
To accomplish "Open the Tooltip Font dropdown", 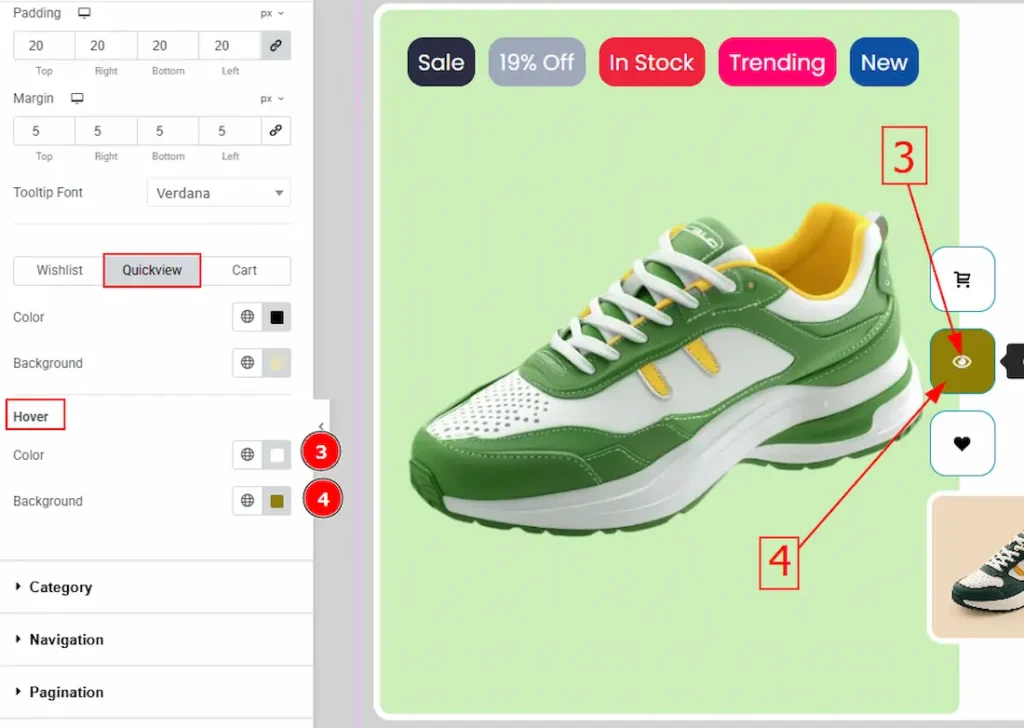I will tap(218, 193).
